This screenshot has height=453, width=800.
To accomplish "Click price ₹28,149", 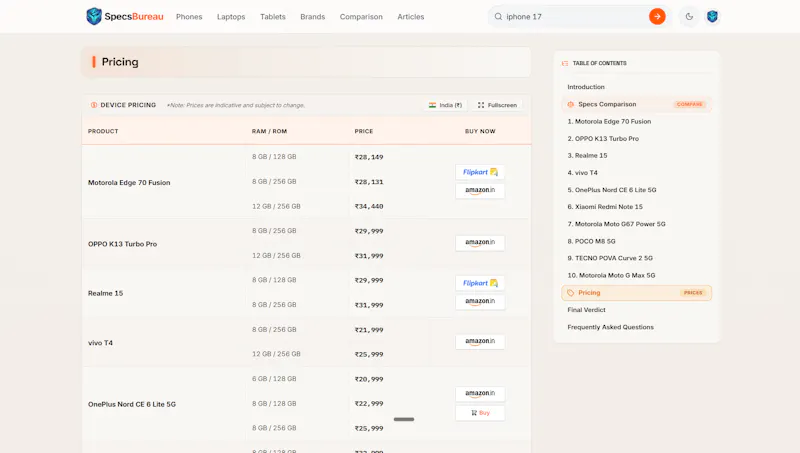I will 369,157.
